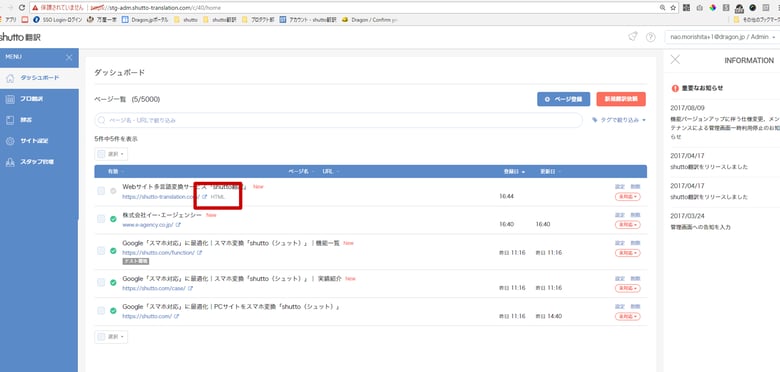Open red status dropdown in Webサイト多言語変換サービス row
780x372 pixels.
coord(628,197)
